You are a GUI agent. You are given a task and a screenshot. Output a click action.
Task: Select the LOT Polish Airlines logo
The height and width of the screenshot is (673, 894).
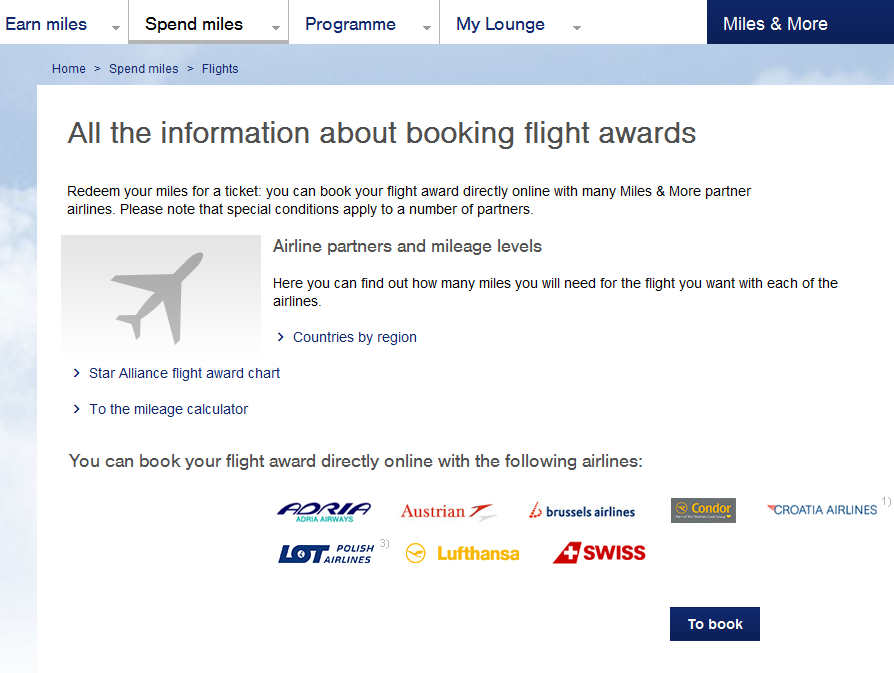coord(326,553)
